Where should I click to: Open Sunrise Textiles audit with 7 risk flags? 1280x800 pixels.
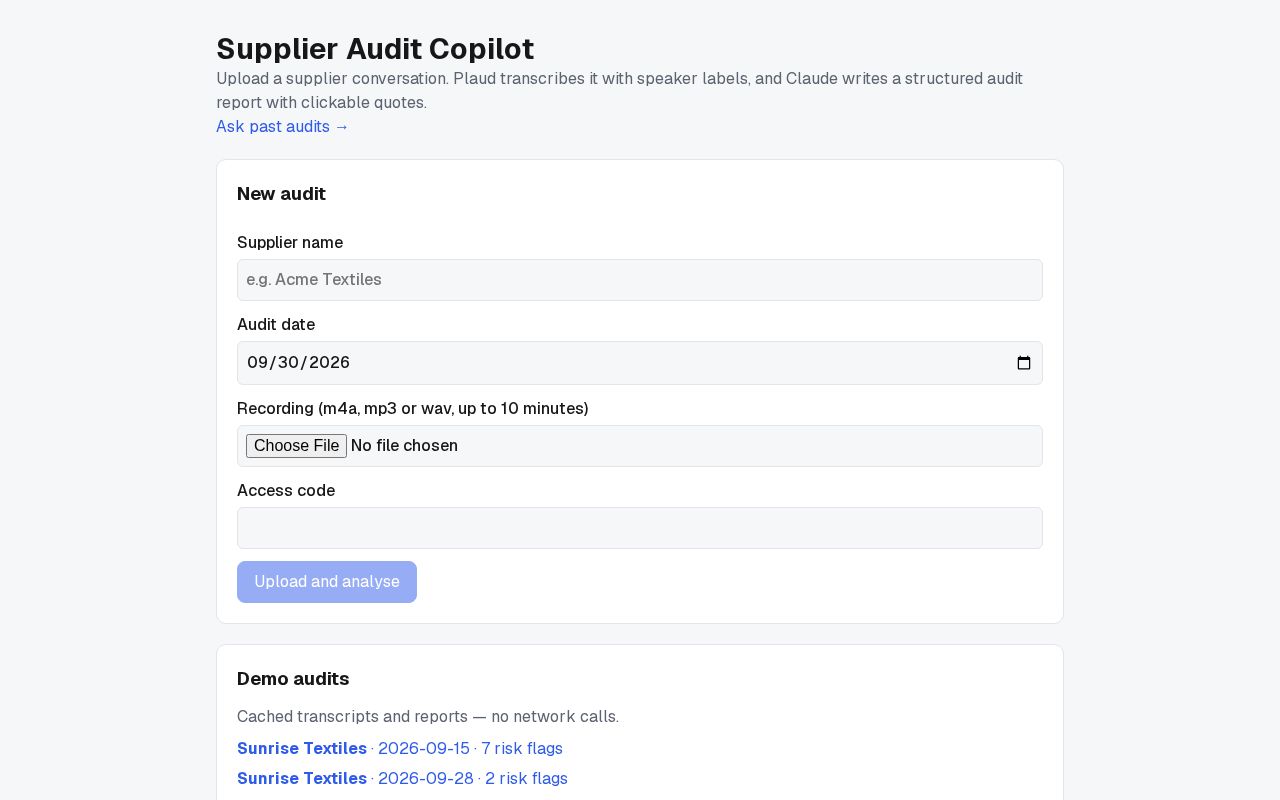click(x=400, y=749)
